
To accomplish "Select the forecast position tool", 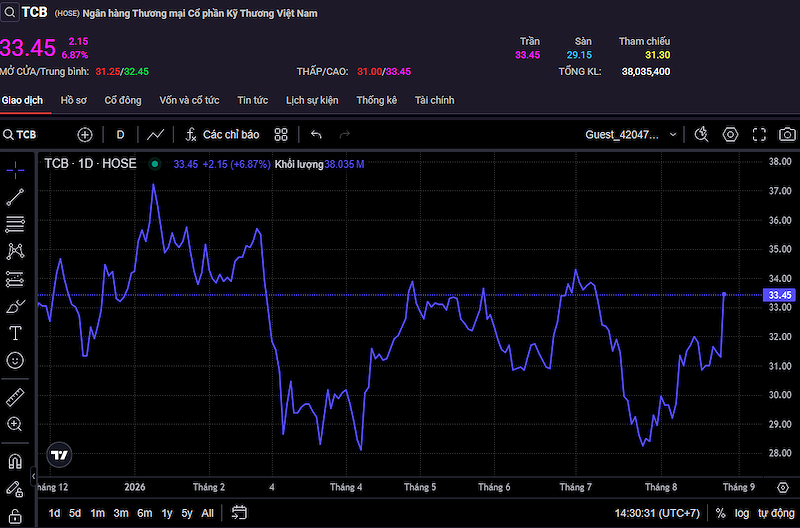I will (15, 279).
